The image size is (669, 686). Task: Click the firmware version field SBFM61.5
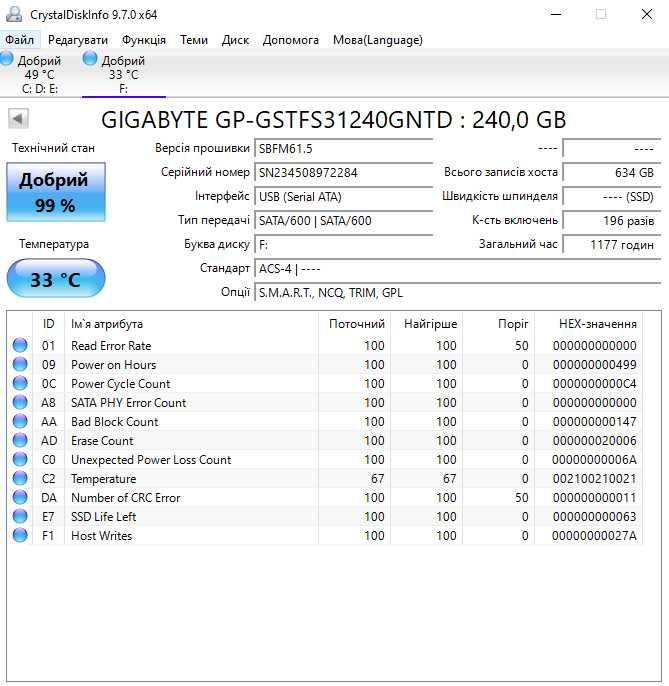click(x=343, y=149)
